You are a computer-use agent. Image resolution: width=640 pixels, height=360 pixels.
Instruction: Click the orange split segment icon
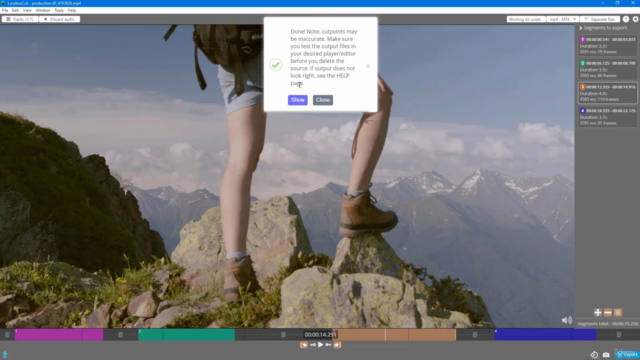pyautogui.click(x=618, y=313)
